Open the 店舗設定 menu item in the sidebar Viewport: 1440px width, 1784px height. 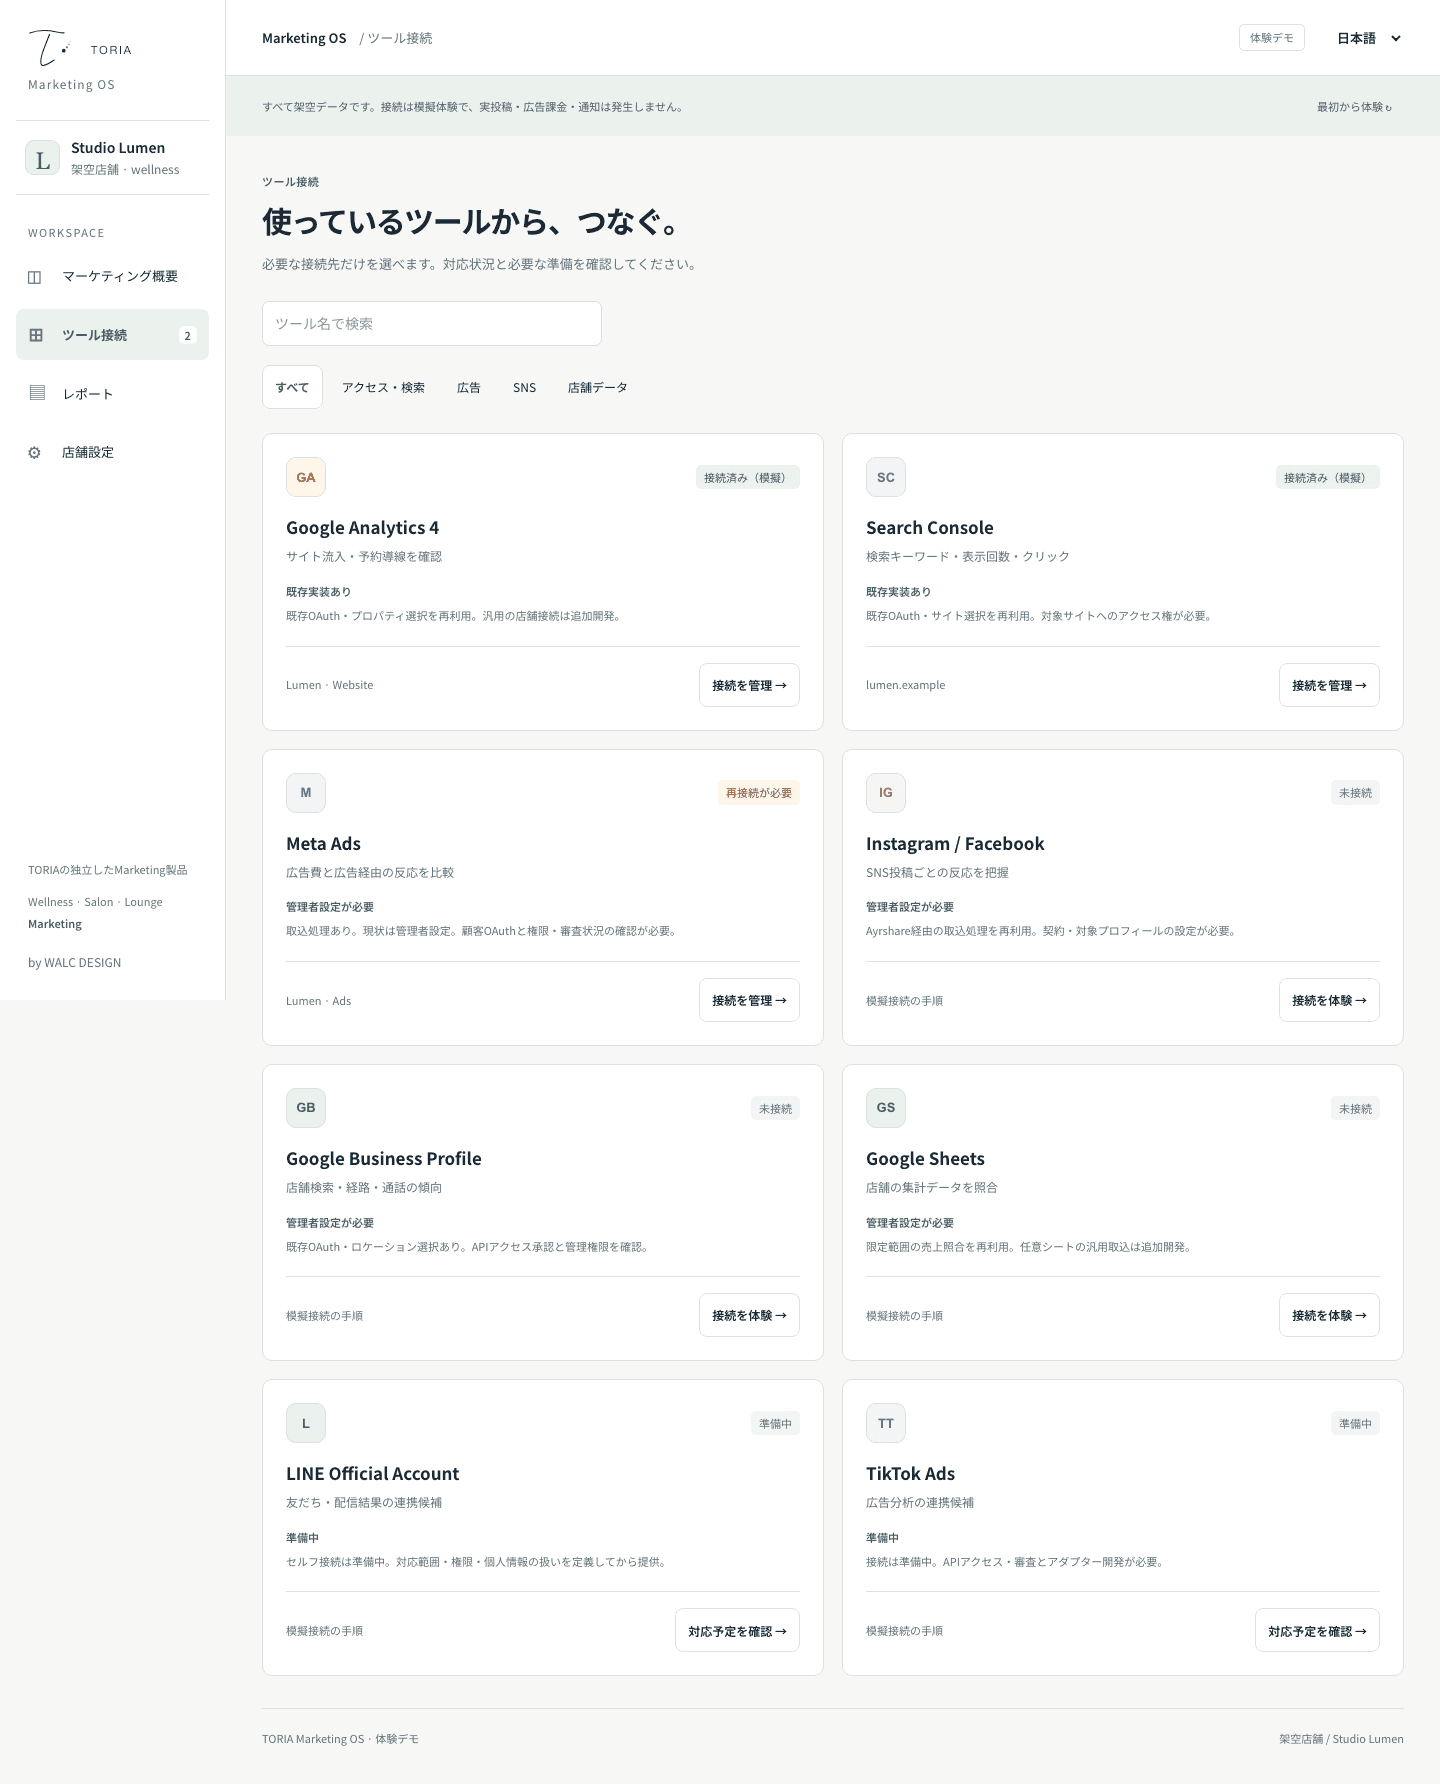click(112, 452)
